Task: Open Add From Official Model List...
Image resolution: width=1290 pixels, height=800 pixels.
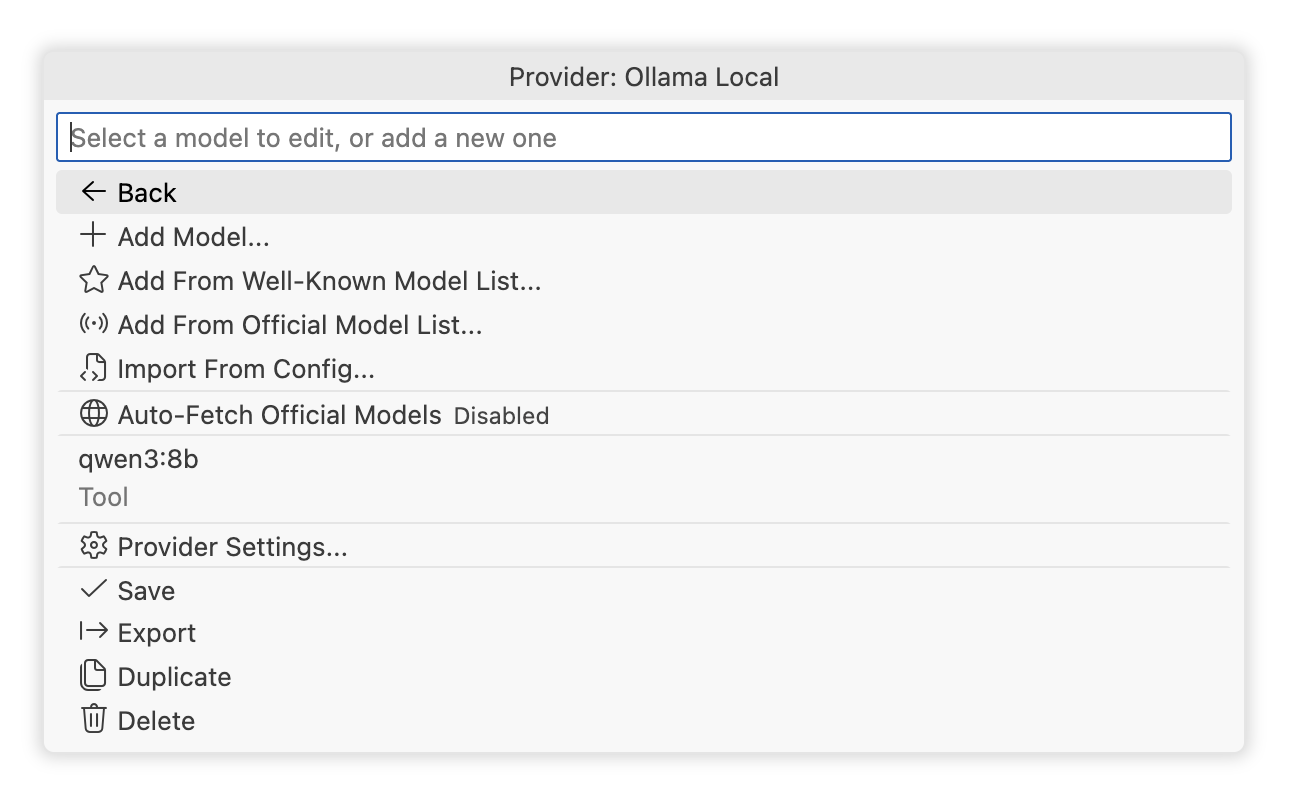Action: pyautogui.click(x=644, y=325)
